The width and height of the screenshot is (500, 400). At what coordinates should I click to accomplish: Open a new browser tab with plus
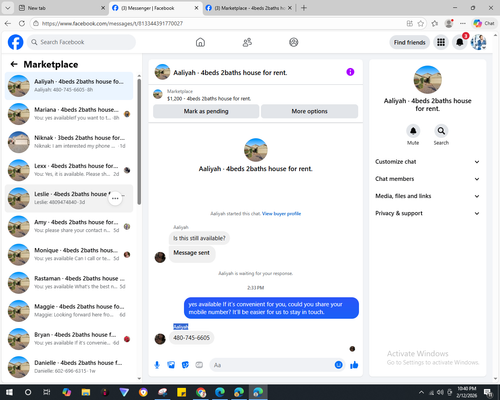point(304,8)
